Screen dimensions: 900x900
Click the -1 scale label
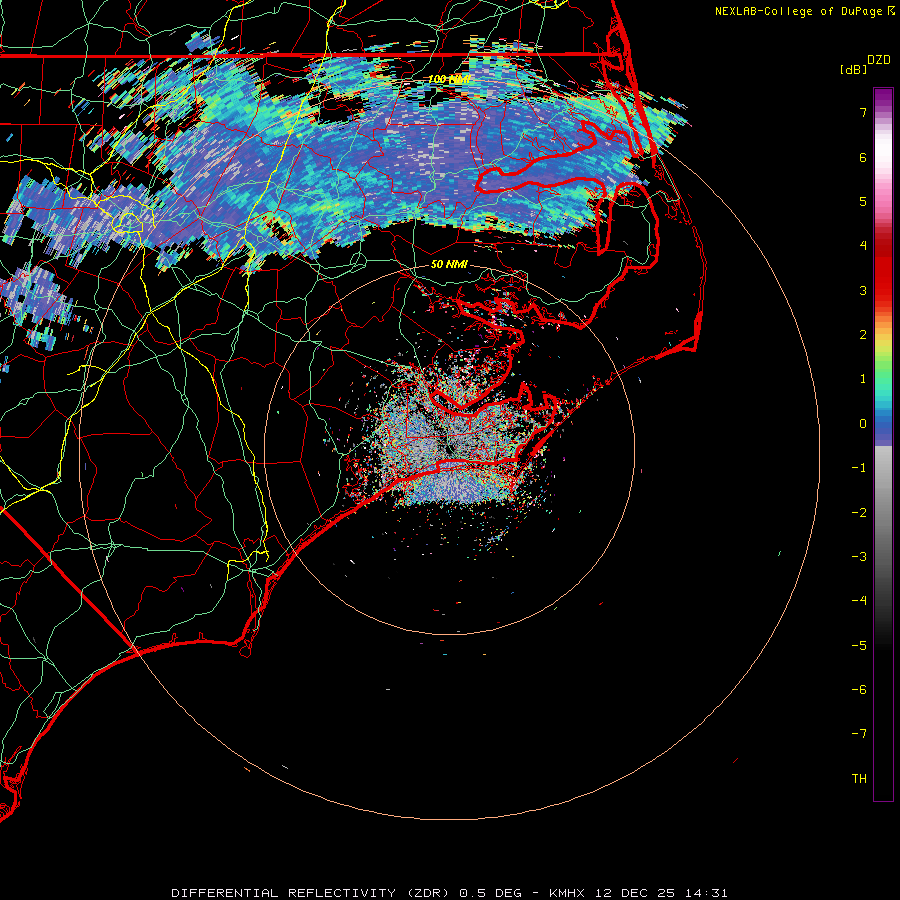(x=859, y=468)
